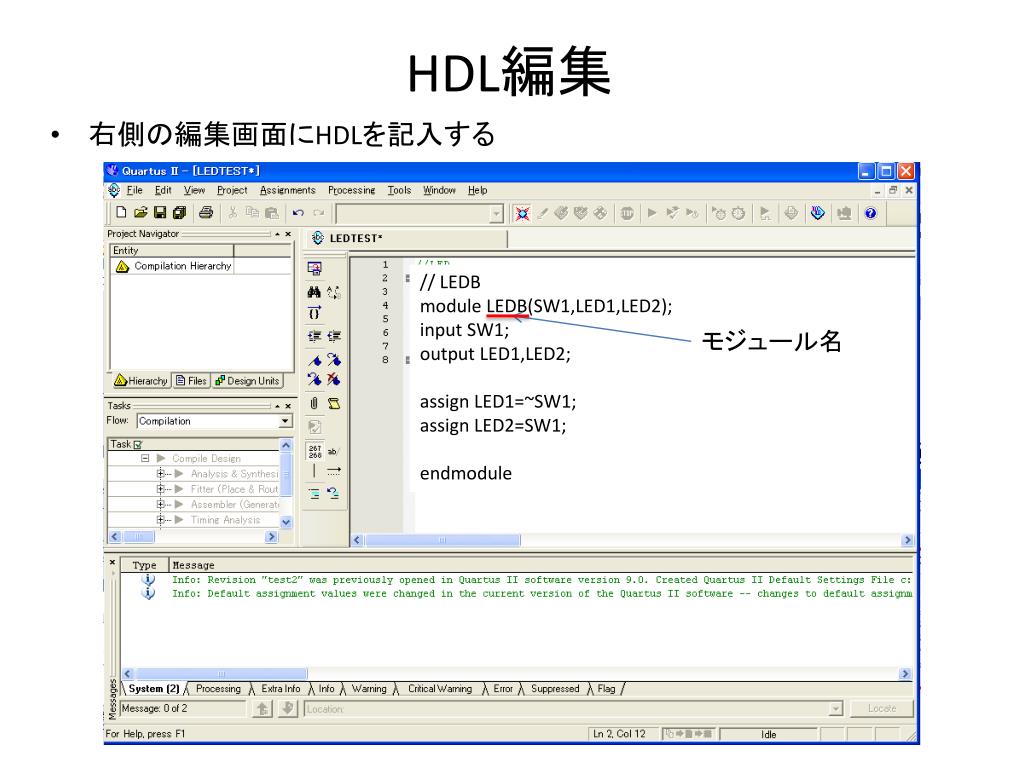Expand the Analysis & Synthesis task
The height and width of the screenshot is (768, 1024).
coord(160,473)
